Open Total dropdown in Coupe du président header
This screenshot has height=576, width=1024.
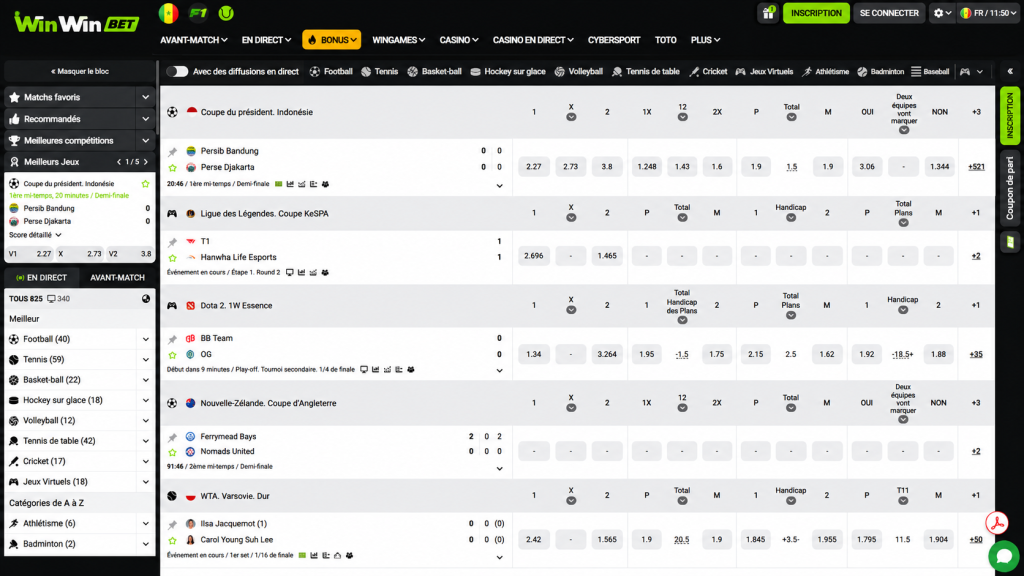(792, 118)
